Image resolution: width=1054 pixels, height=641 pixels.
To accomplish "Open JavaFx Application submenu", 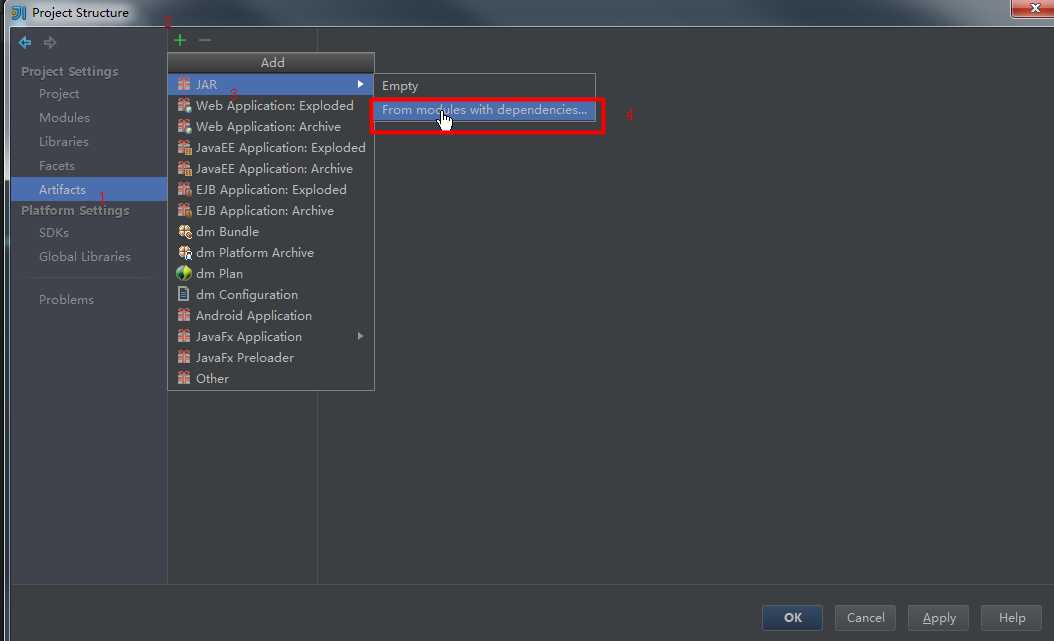I will click(270, 336).
